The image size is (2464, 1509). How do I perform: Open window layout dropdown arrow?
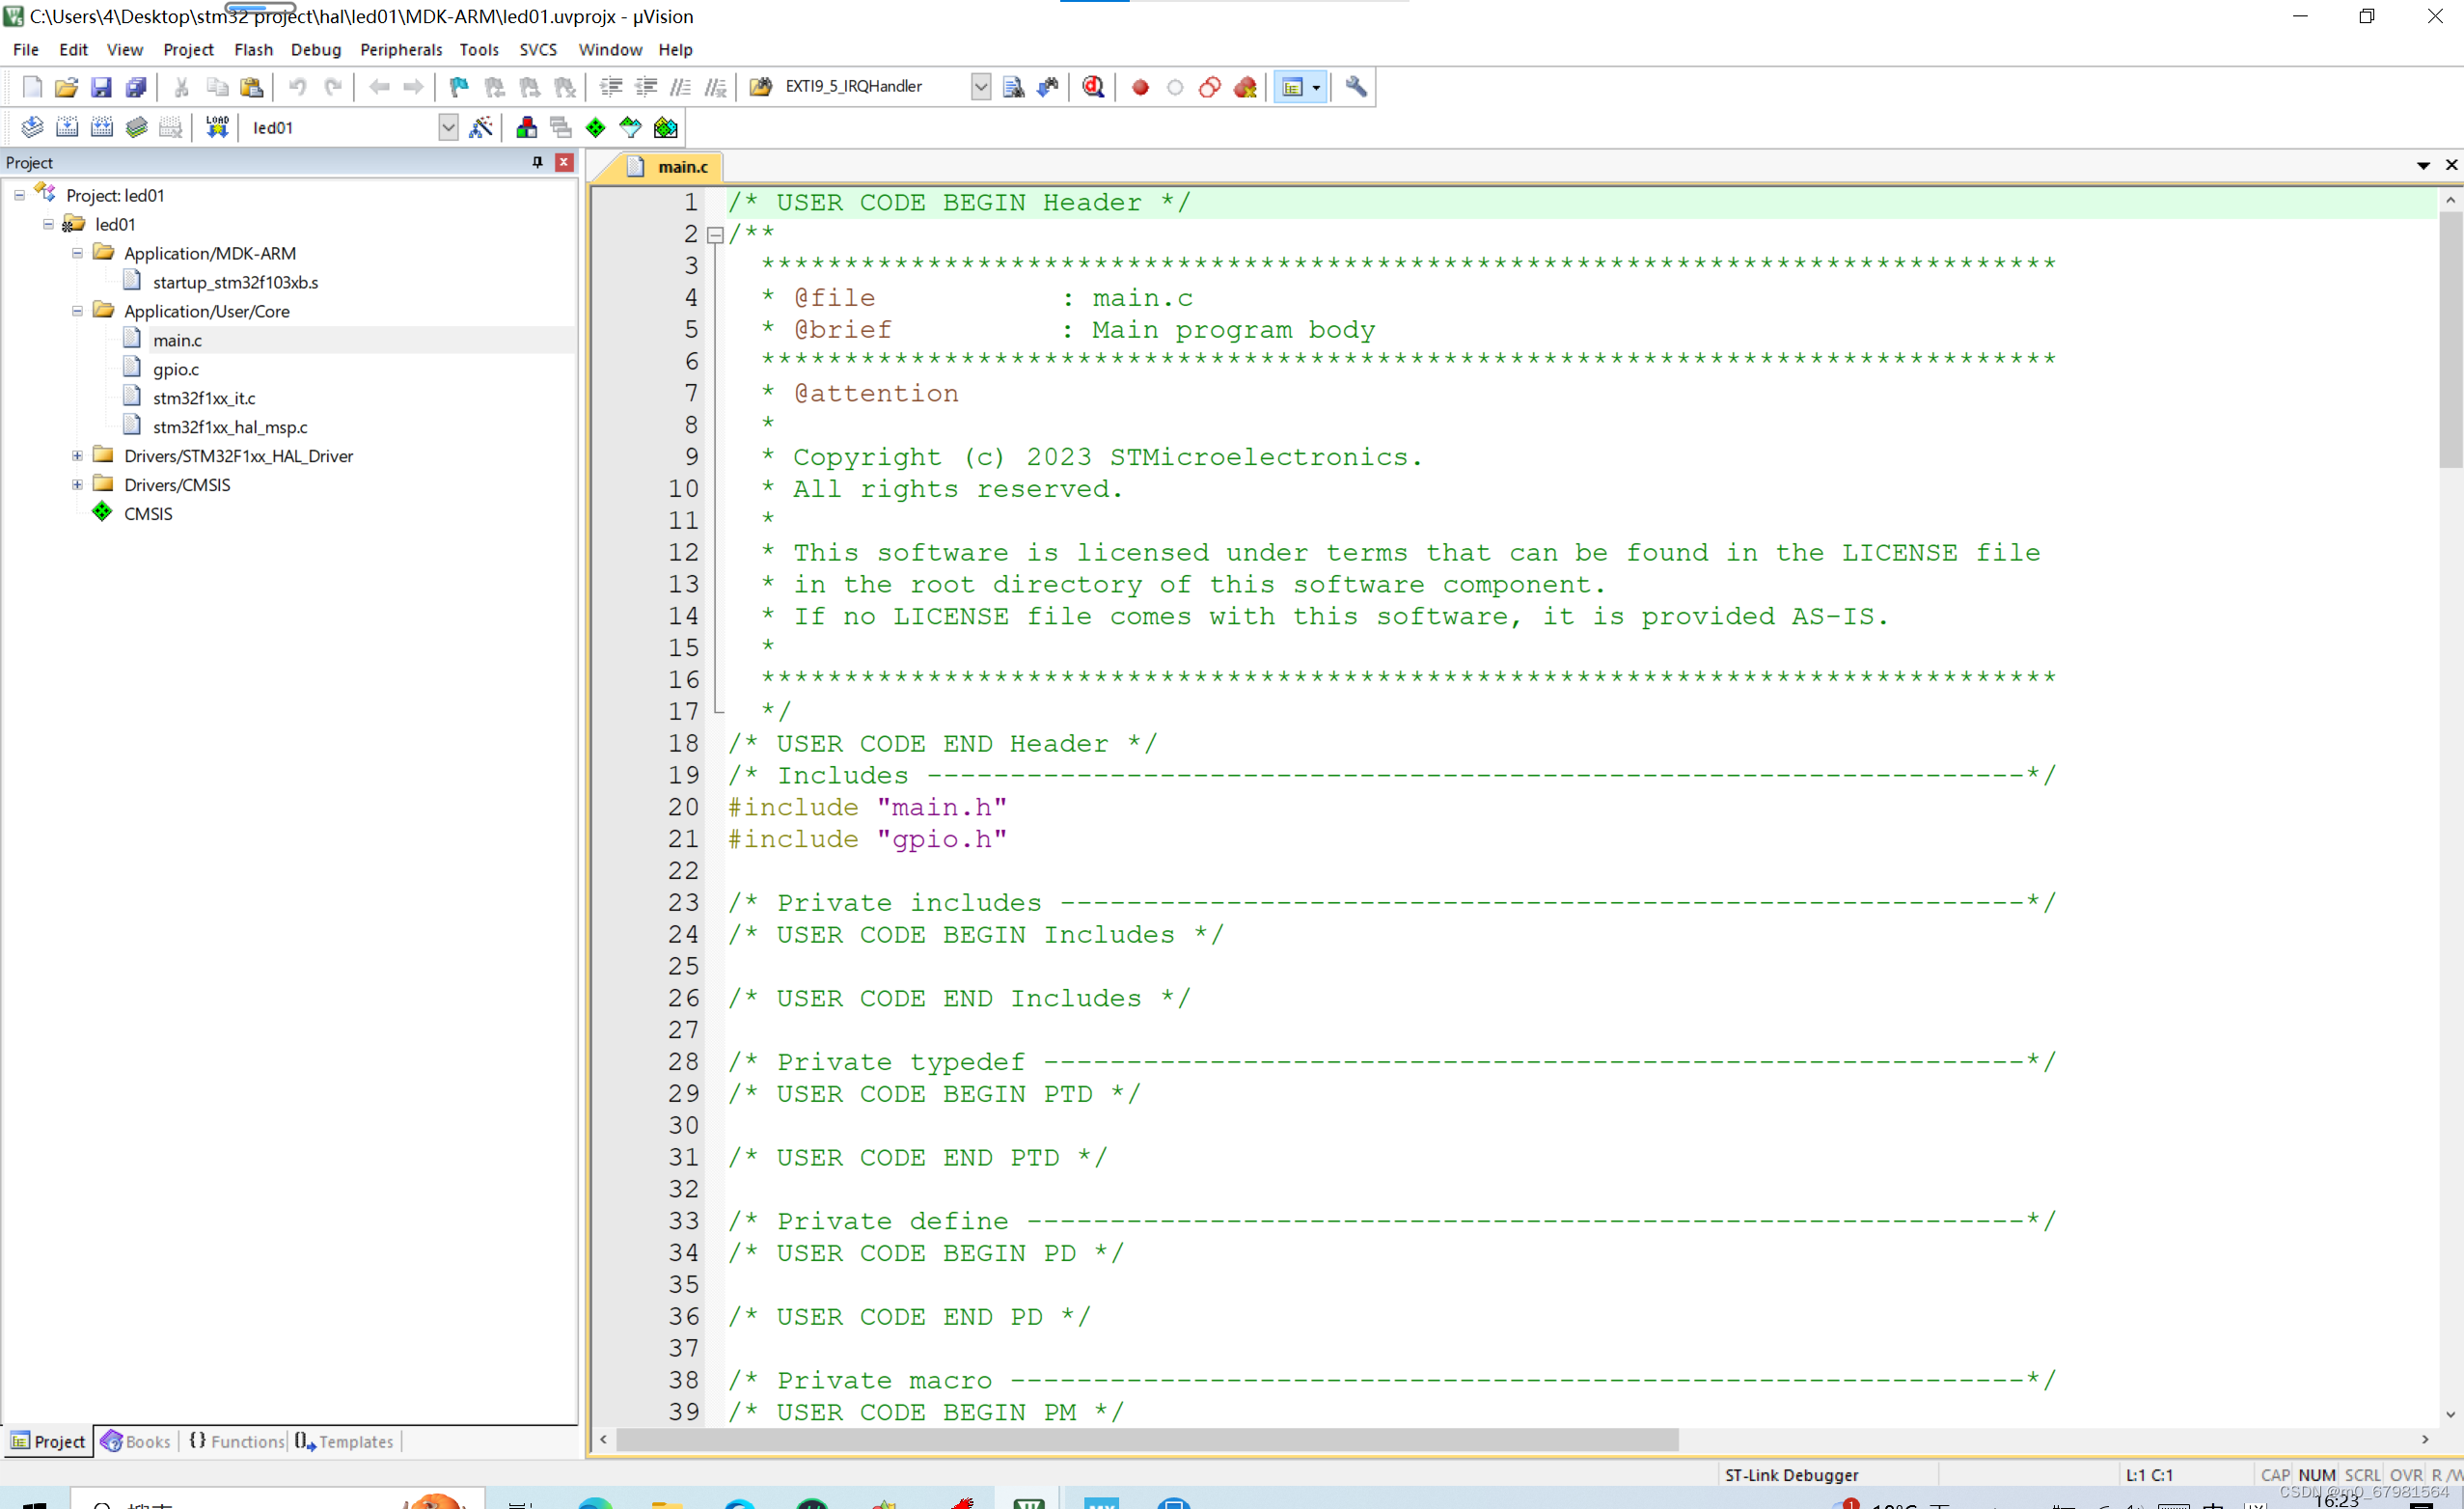tap(1316, 87)
